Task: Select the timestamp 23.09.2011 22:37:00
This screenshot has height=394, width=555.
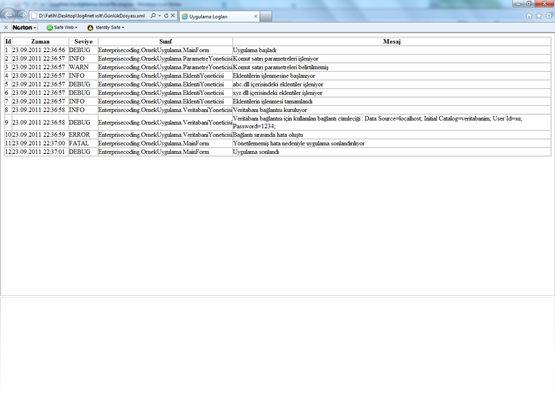Action: pos(39,143)
